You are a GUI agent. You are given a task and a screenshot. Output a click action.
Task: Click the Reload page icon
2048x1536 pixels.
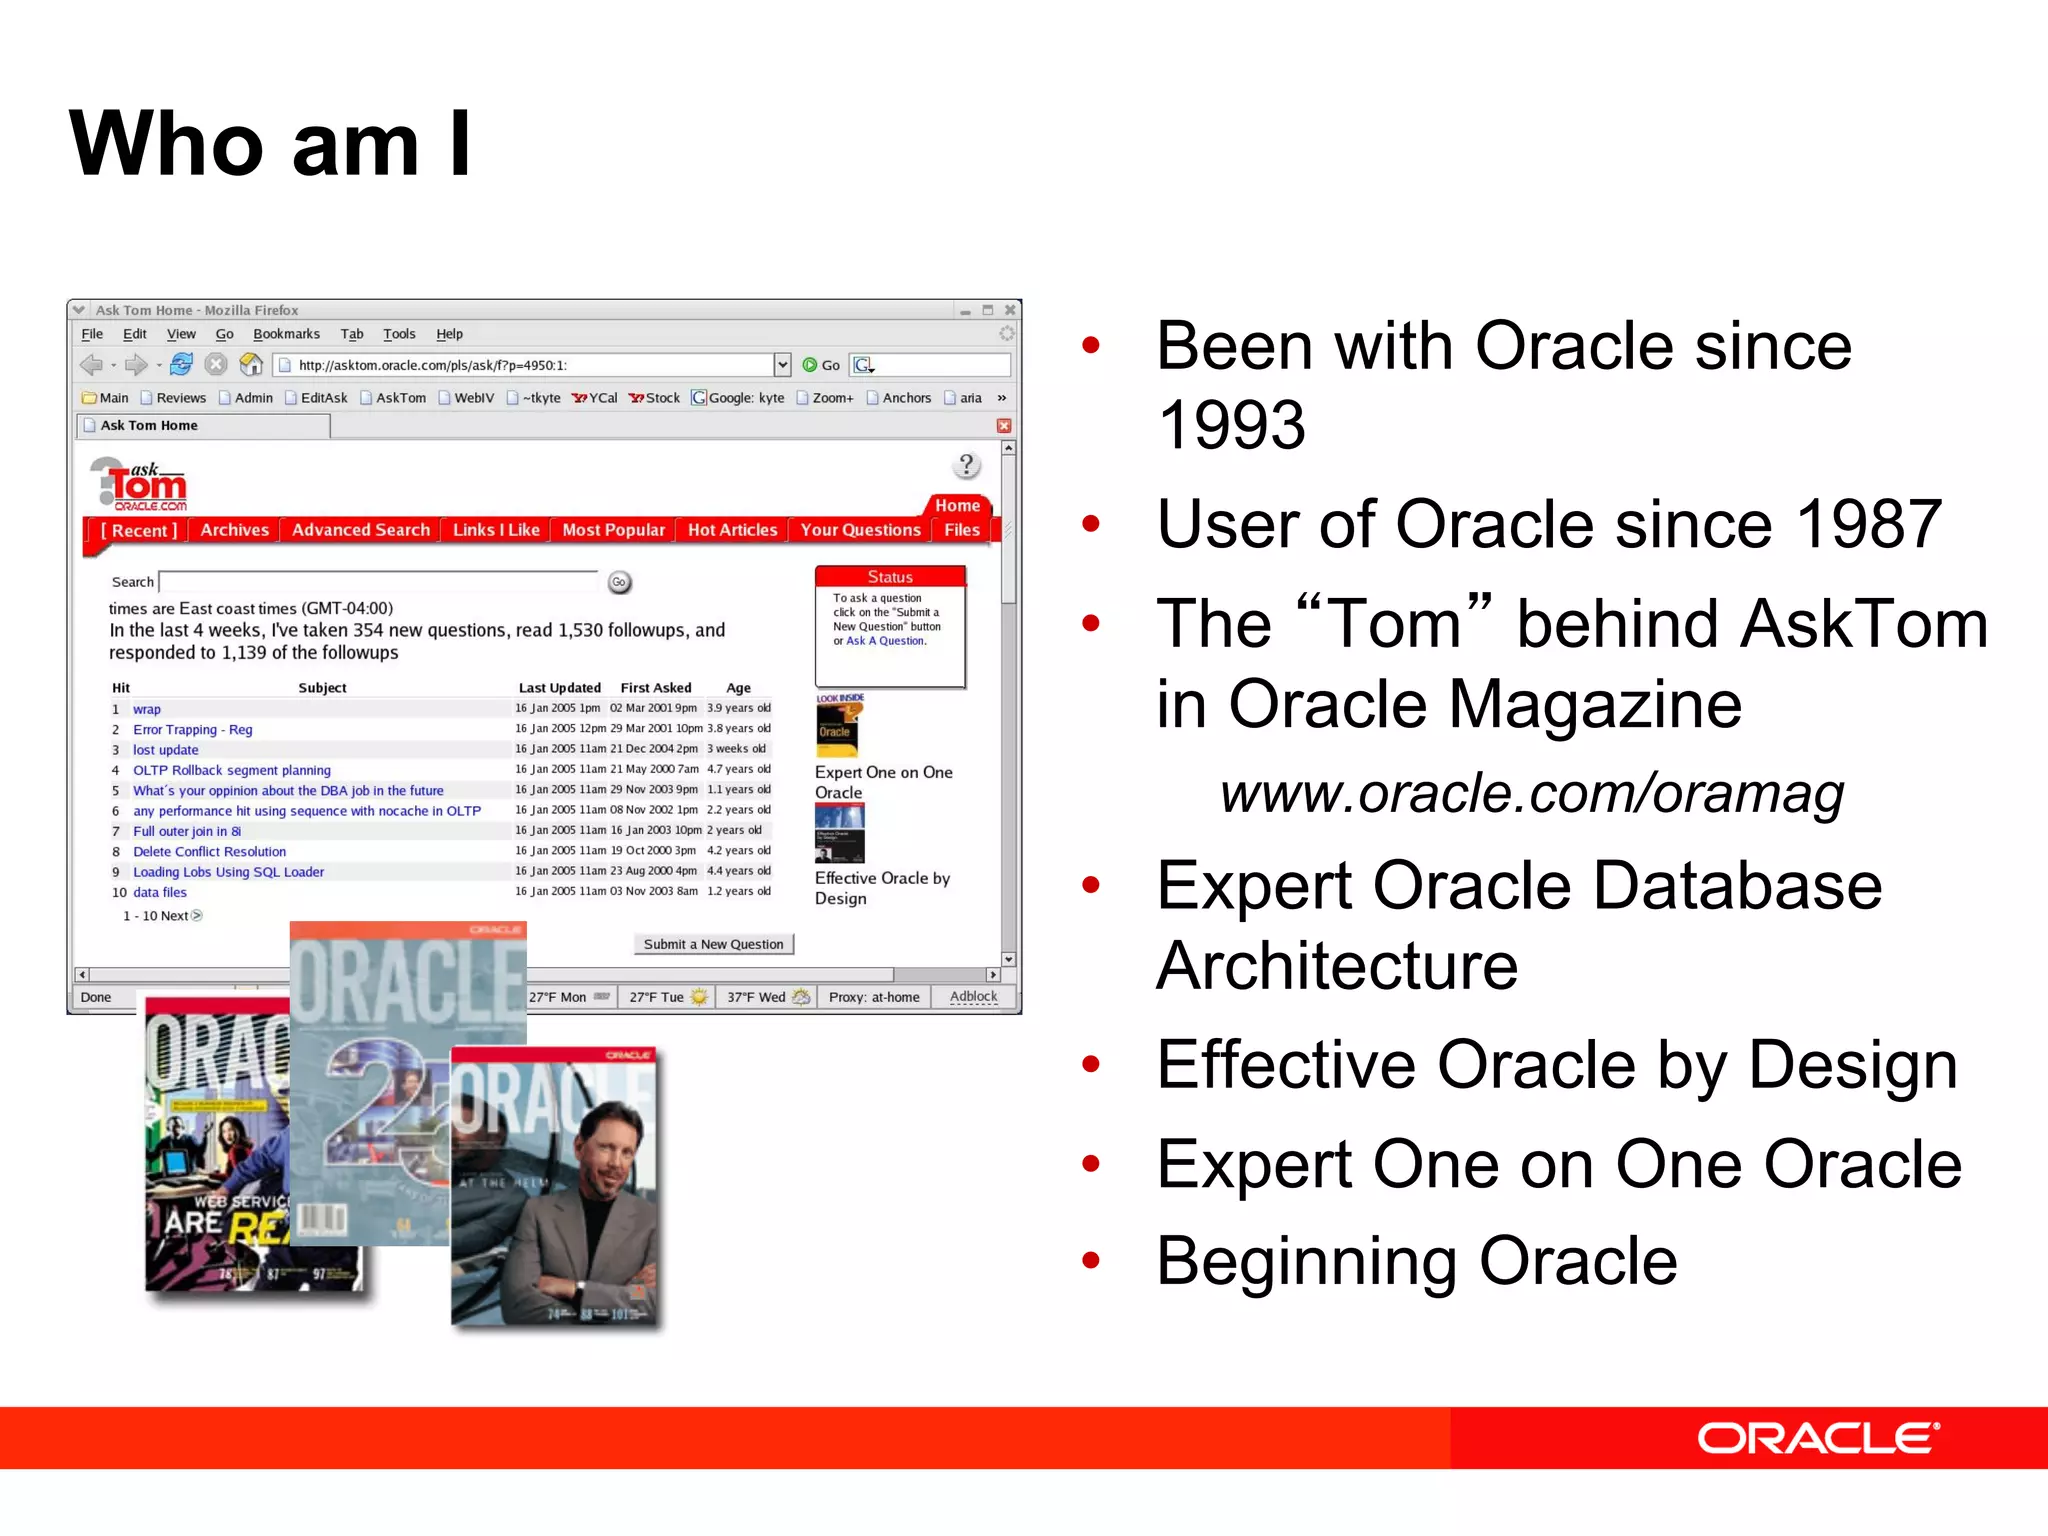click(181, 365)
